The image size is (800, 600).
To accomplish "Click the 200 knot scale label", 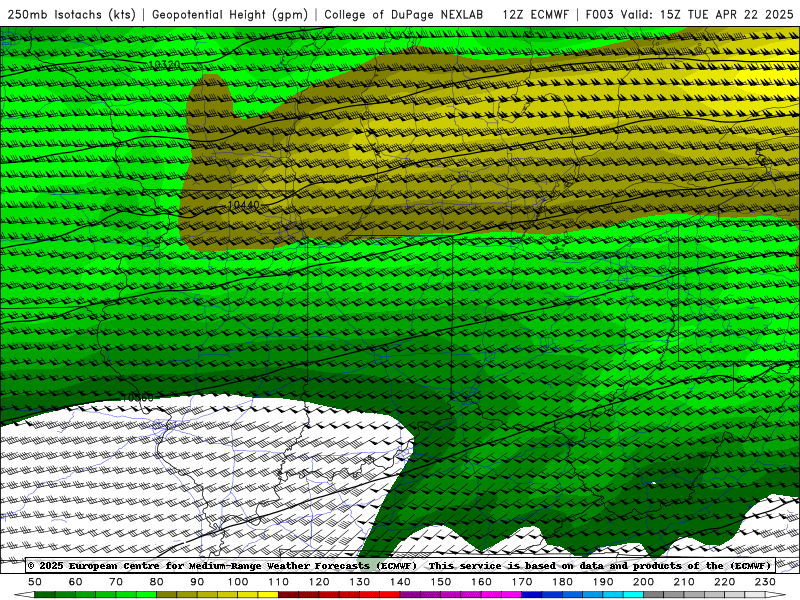I will [x=643, y=582].
